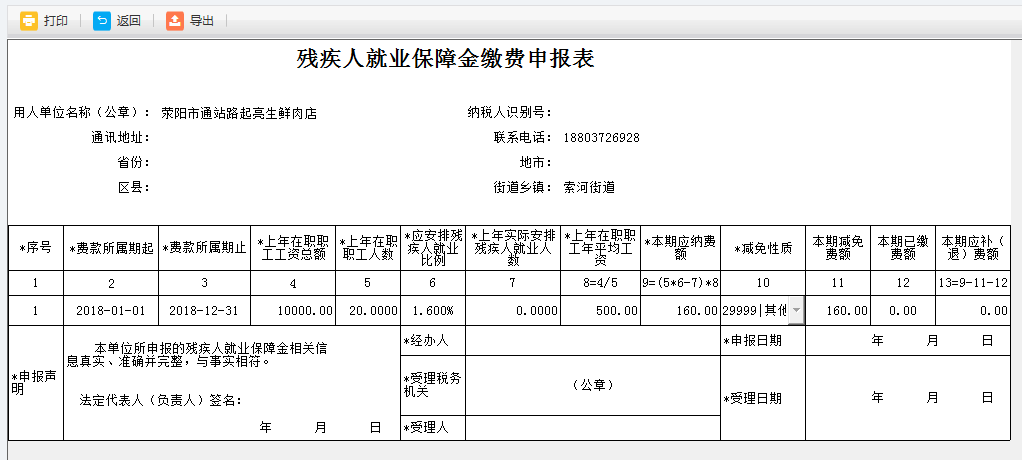Click the 申报日期 date field
The height and width of the screenshot is (460, 1022).
[912, 341]
